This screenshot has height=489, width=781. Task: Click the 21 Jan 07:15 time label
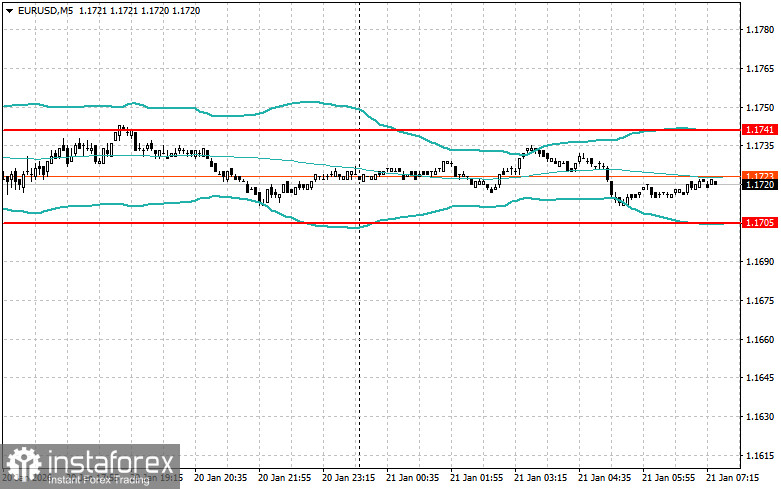(x=733, y=478)
